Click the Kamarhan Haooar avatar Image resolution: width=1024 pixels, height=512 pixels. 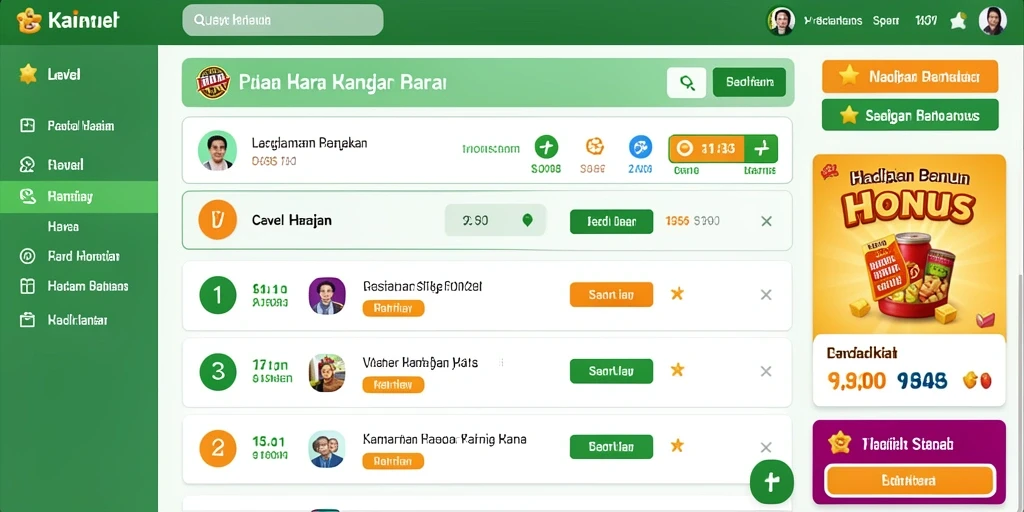(327, 449)
